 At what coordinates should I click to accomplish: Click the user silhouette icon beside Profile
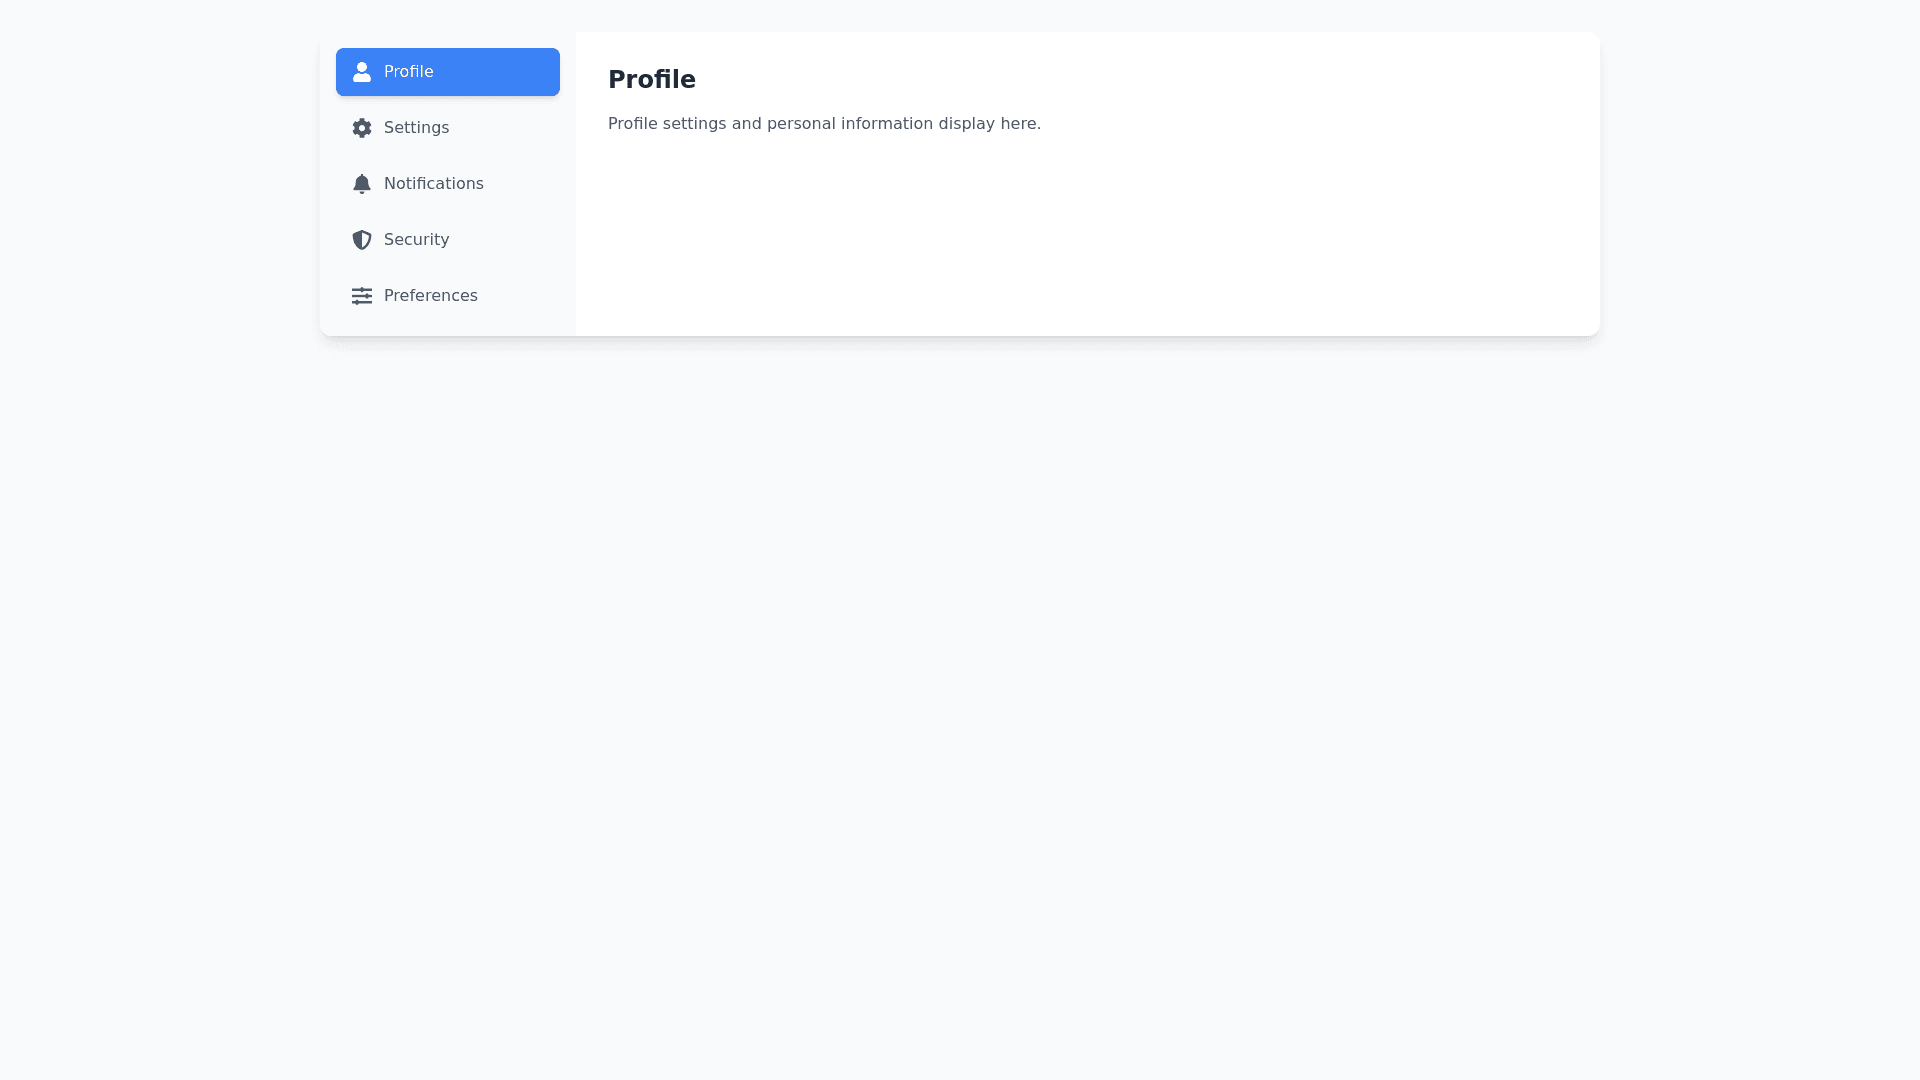(x=362, y=72)
